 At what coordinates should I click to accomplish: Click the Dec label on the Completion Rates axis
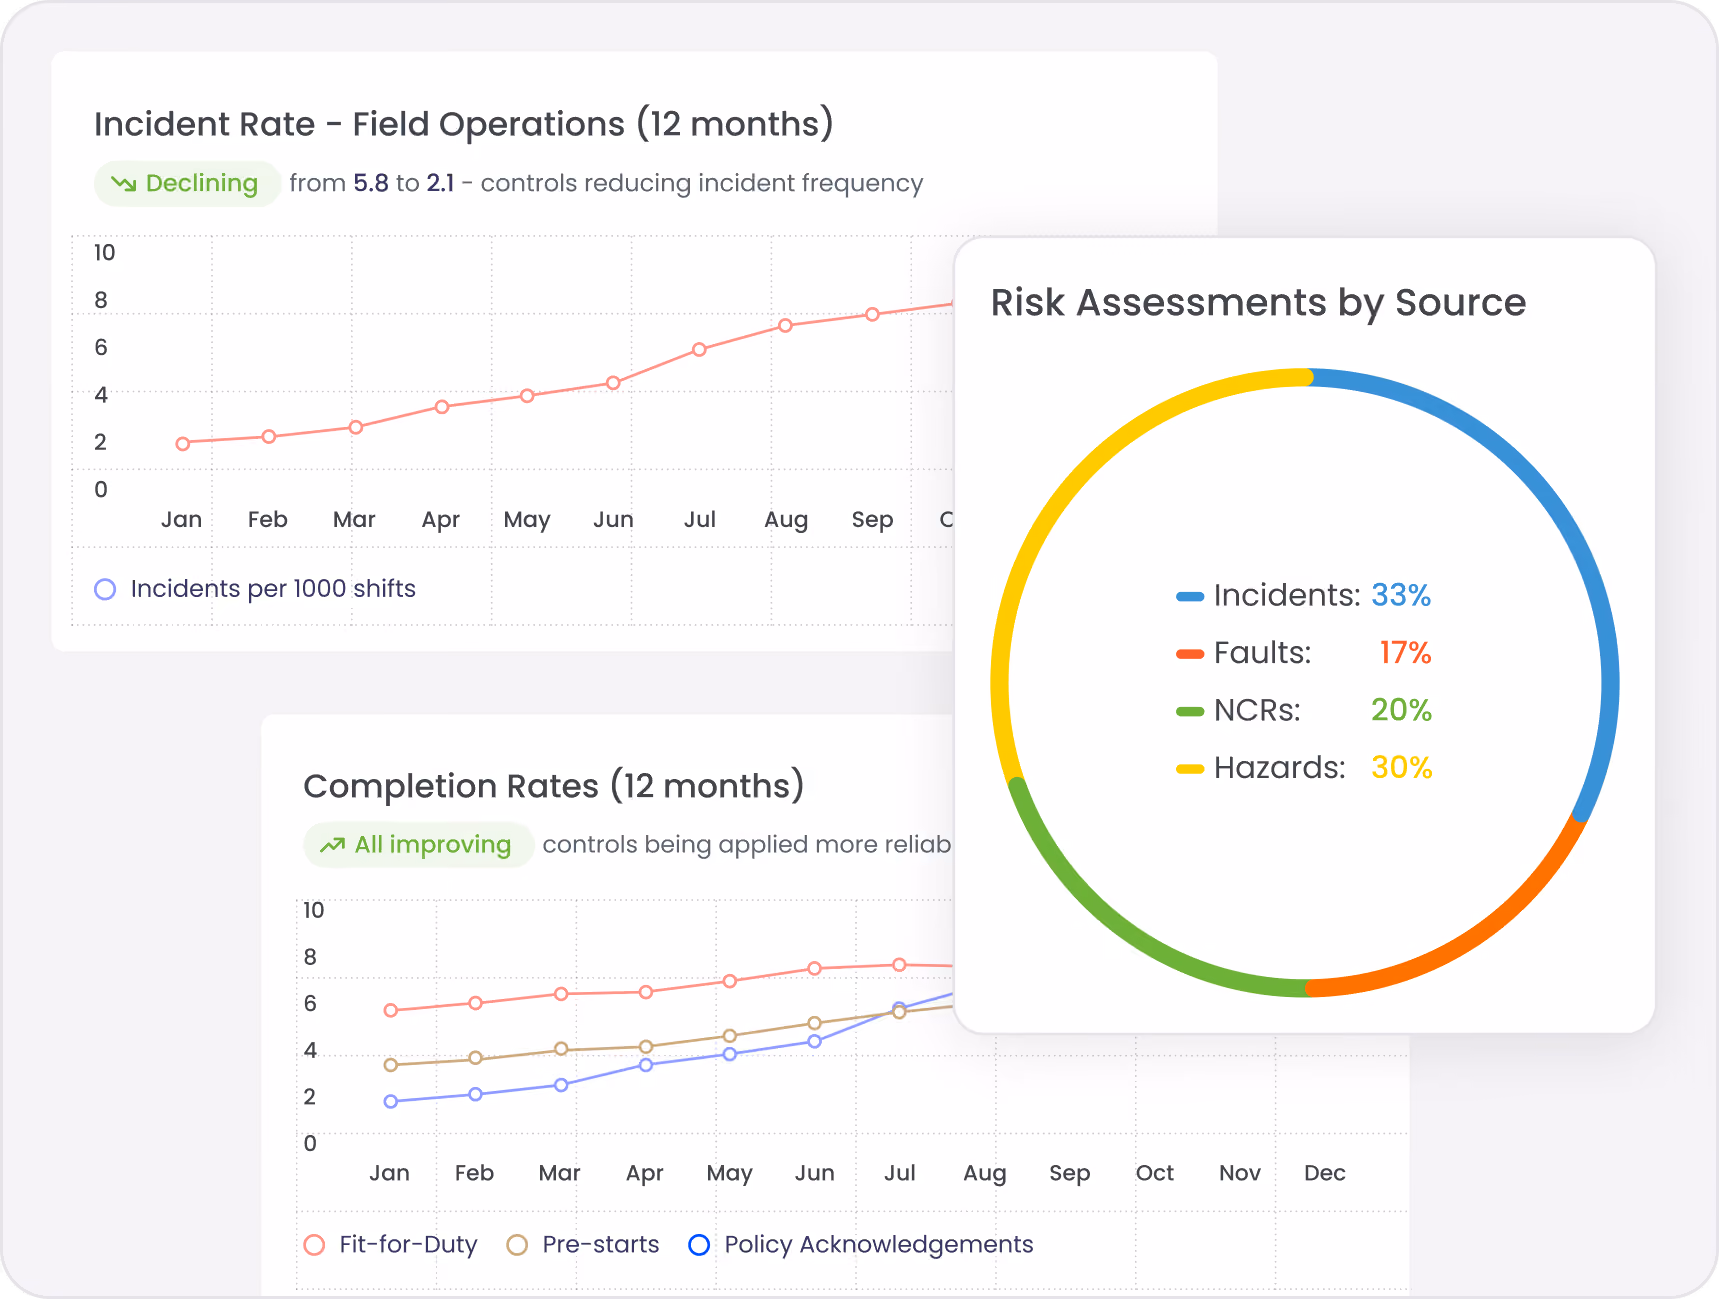coord(1324,1173)
